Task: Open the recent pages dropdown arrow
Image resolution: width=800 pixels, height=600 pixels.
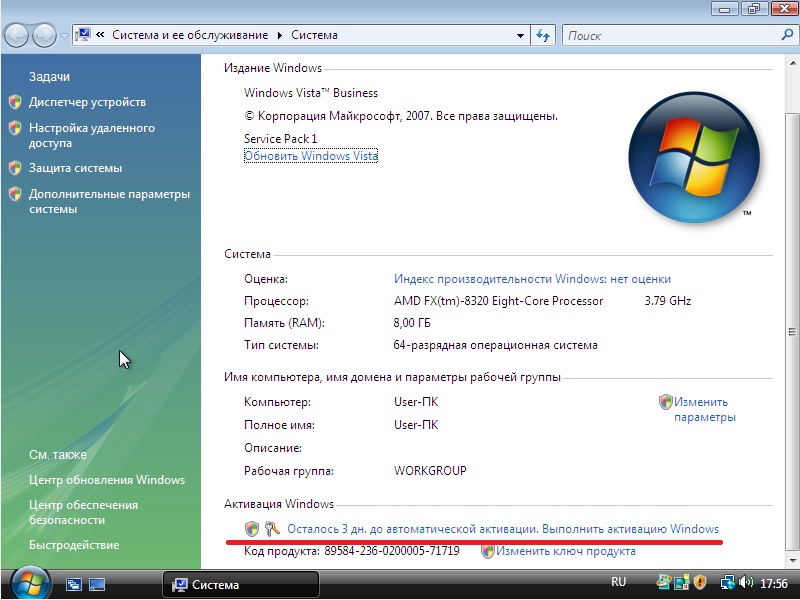Action: pyautogui.click(x=64, y=36)
